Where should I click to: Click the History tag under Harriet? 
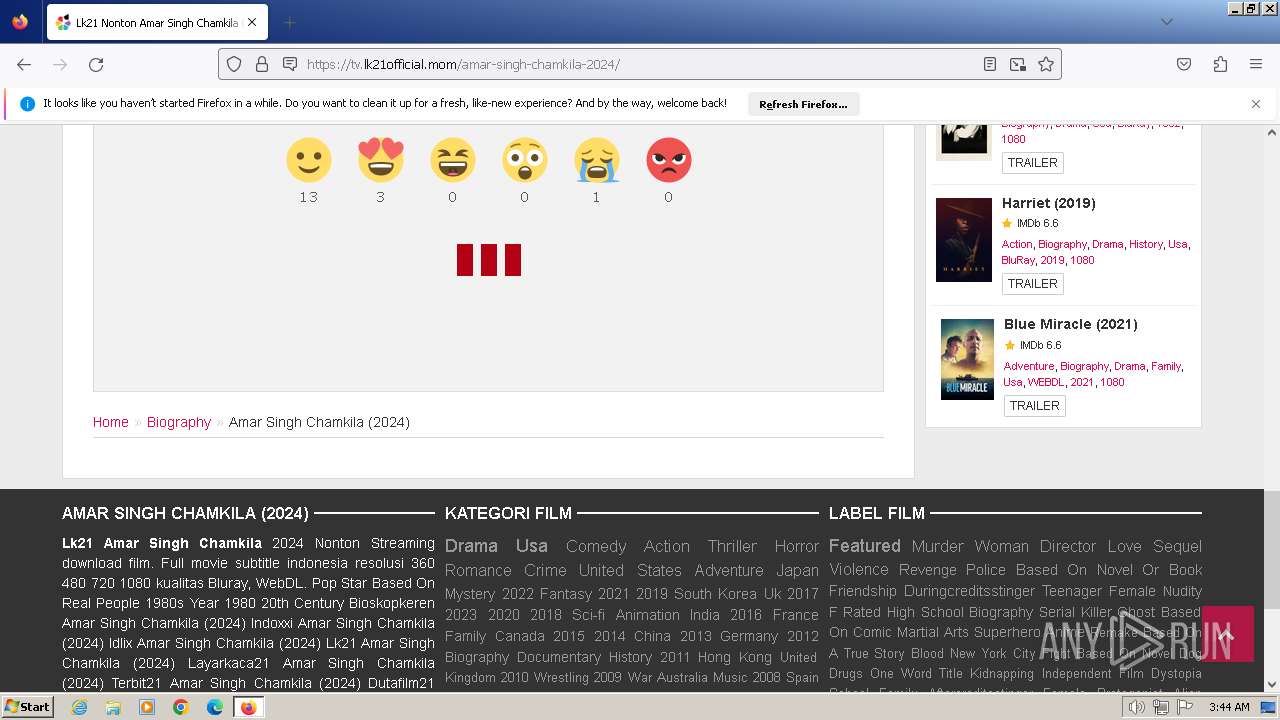pos(1146,244)
